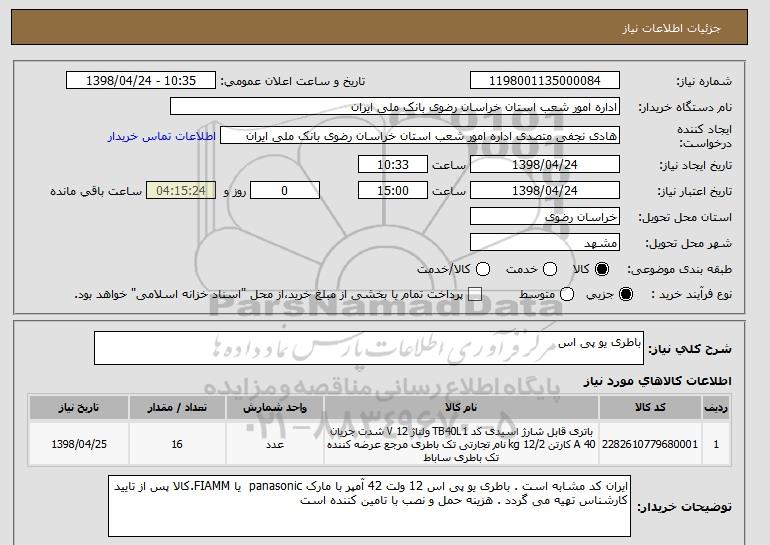Viewport: 770px width, 545px height.
Task: Click the خراسان رضوی province field
Action: pos(545,217)
